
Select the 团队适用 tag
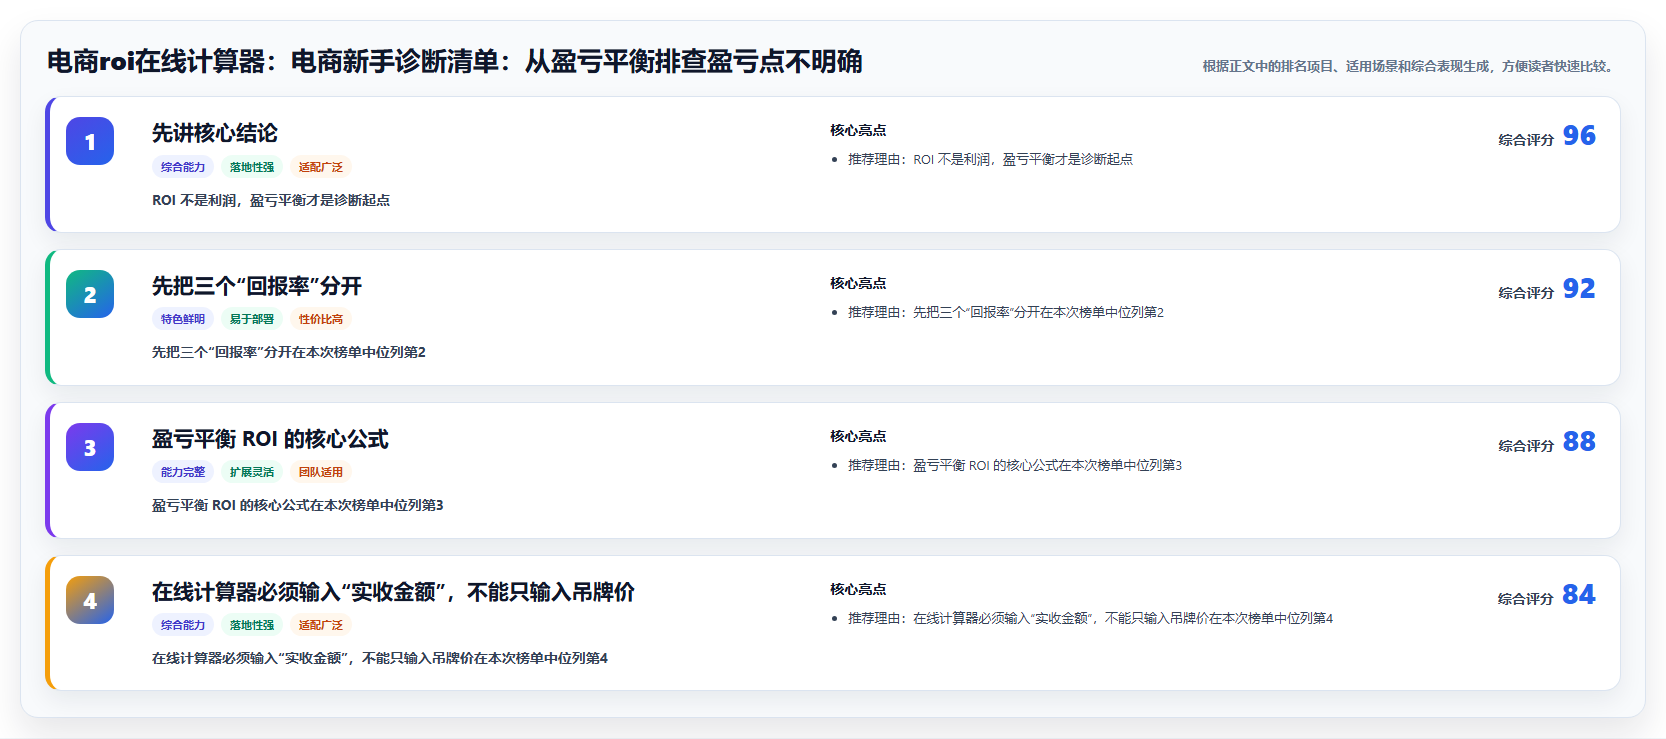click(x=321, y=472)
